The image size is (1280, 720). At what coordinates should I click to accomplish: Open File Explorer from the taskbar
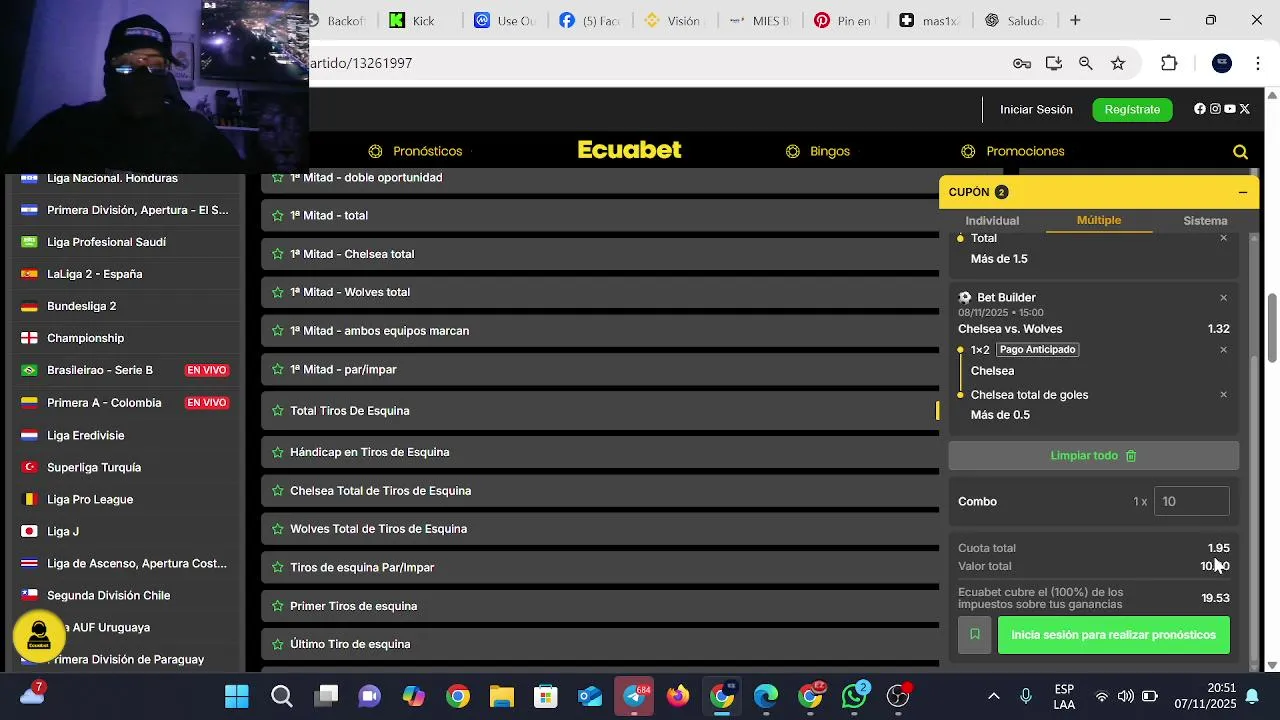pyautogui.click(x=501, y=696)
